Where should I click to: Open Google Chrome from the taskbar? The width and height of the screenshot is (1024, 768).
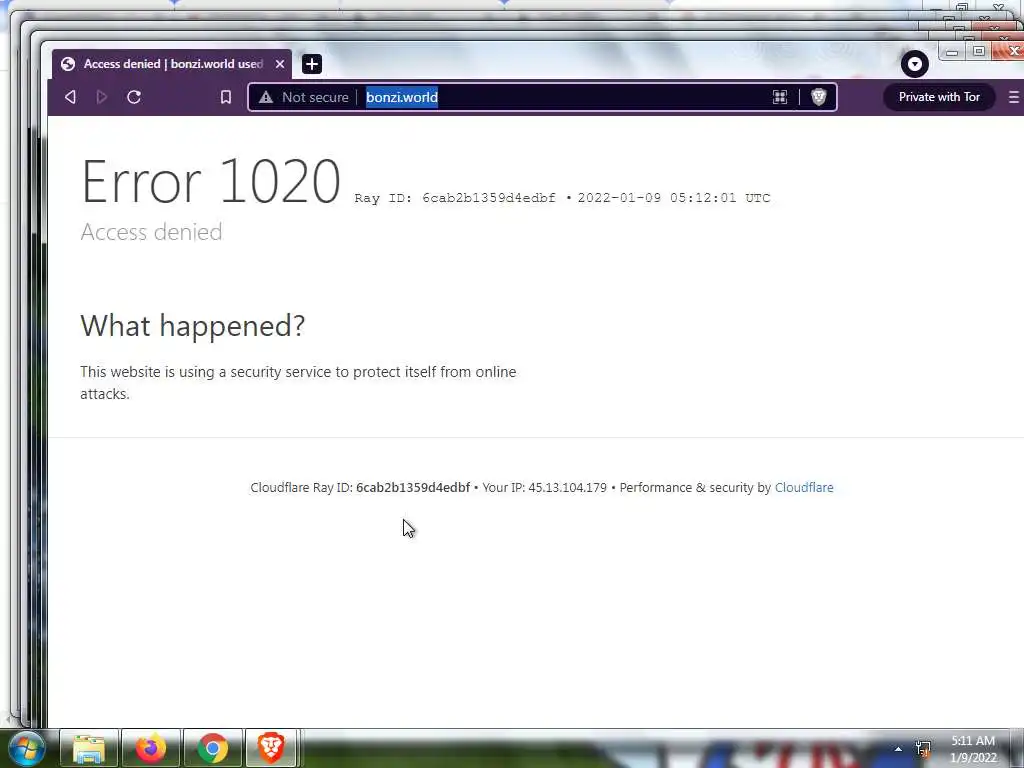coord(212,748)
